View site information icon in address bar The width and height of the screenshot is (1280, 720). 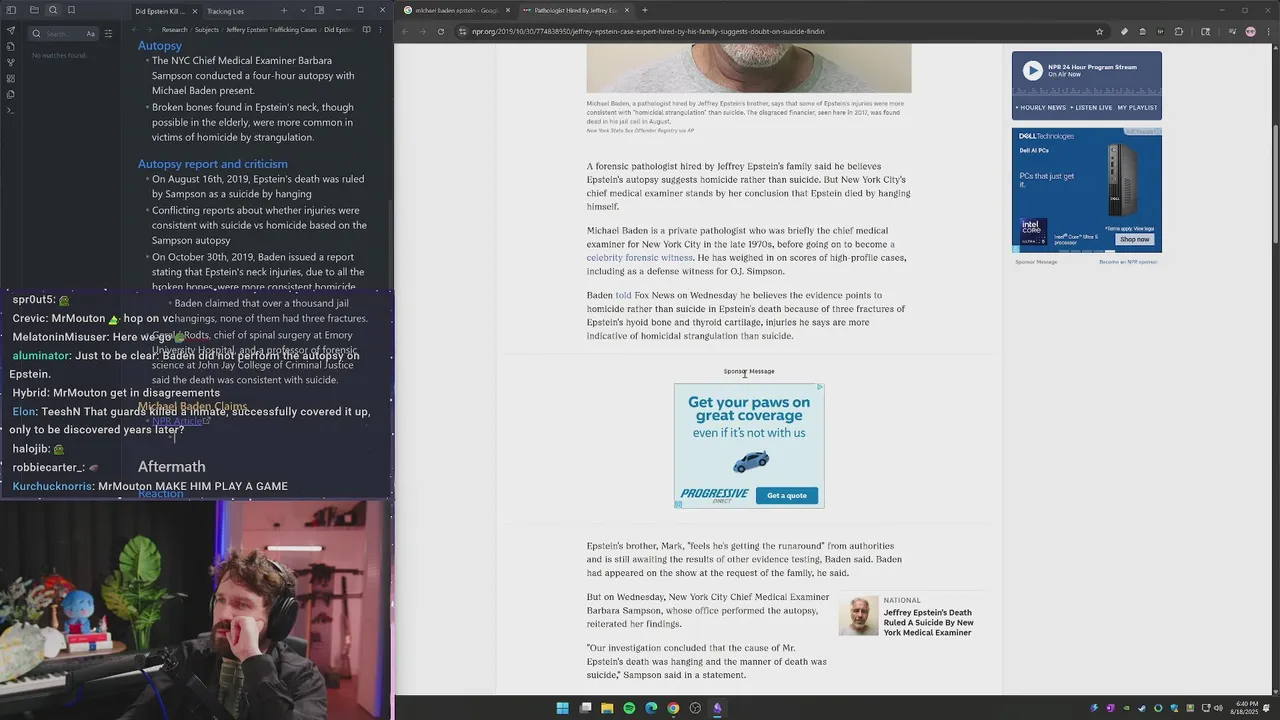coord(463,31)
